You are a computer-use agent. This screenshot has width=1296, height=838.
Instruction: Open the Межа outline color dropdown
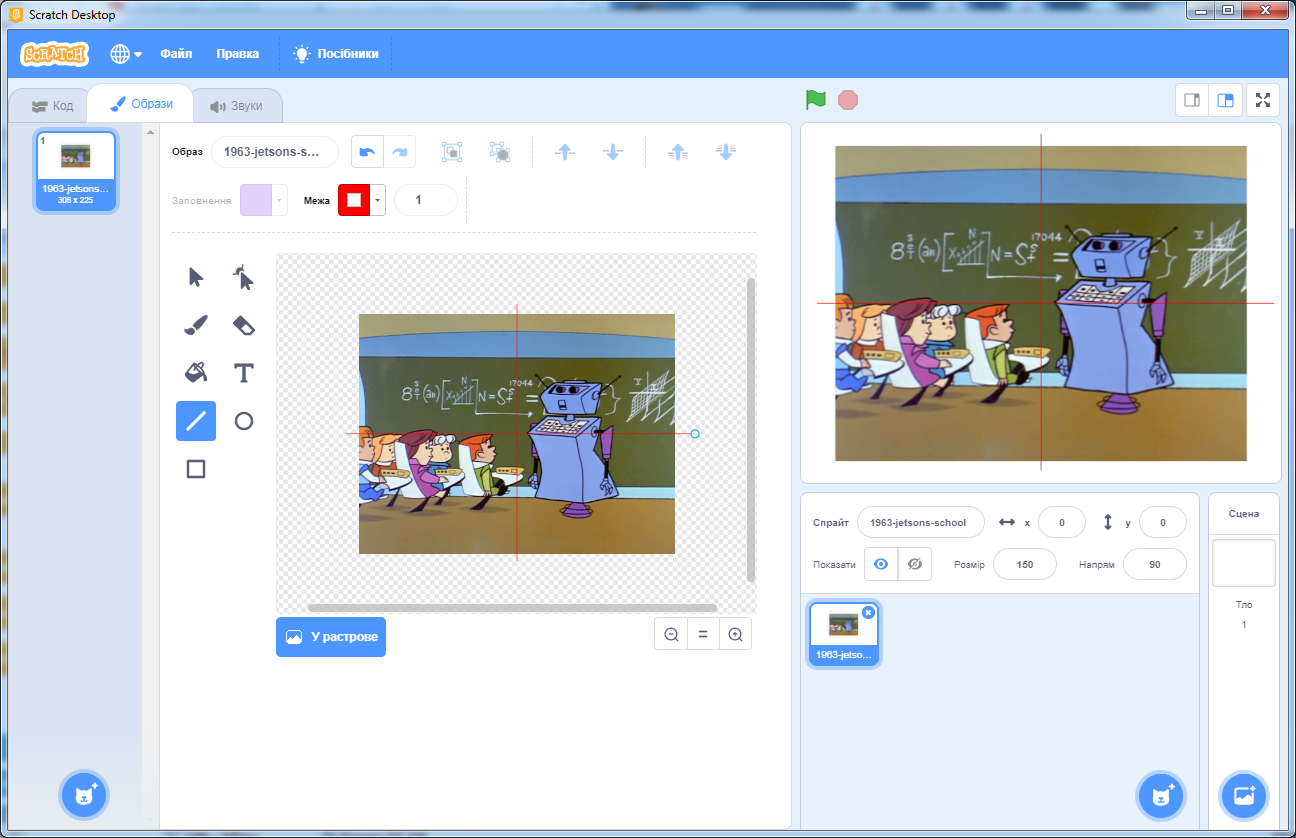click(x=378, y=200)
